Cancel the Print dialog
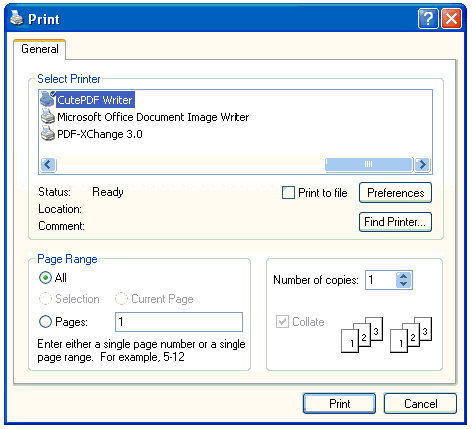The image size is (472, 429). pos(420,404)
